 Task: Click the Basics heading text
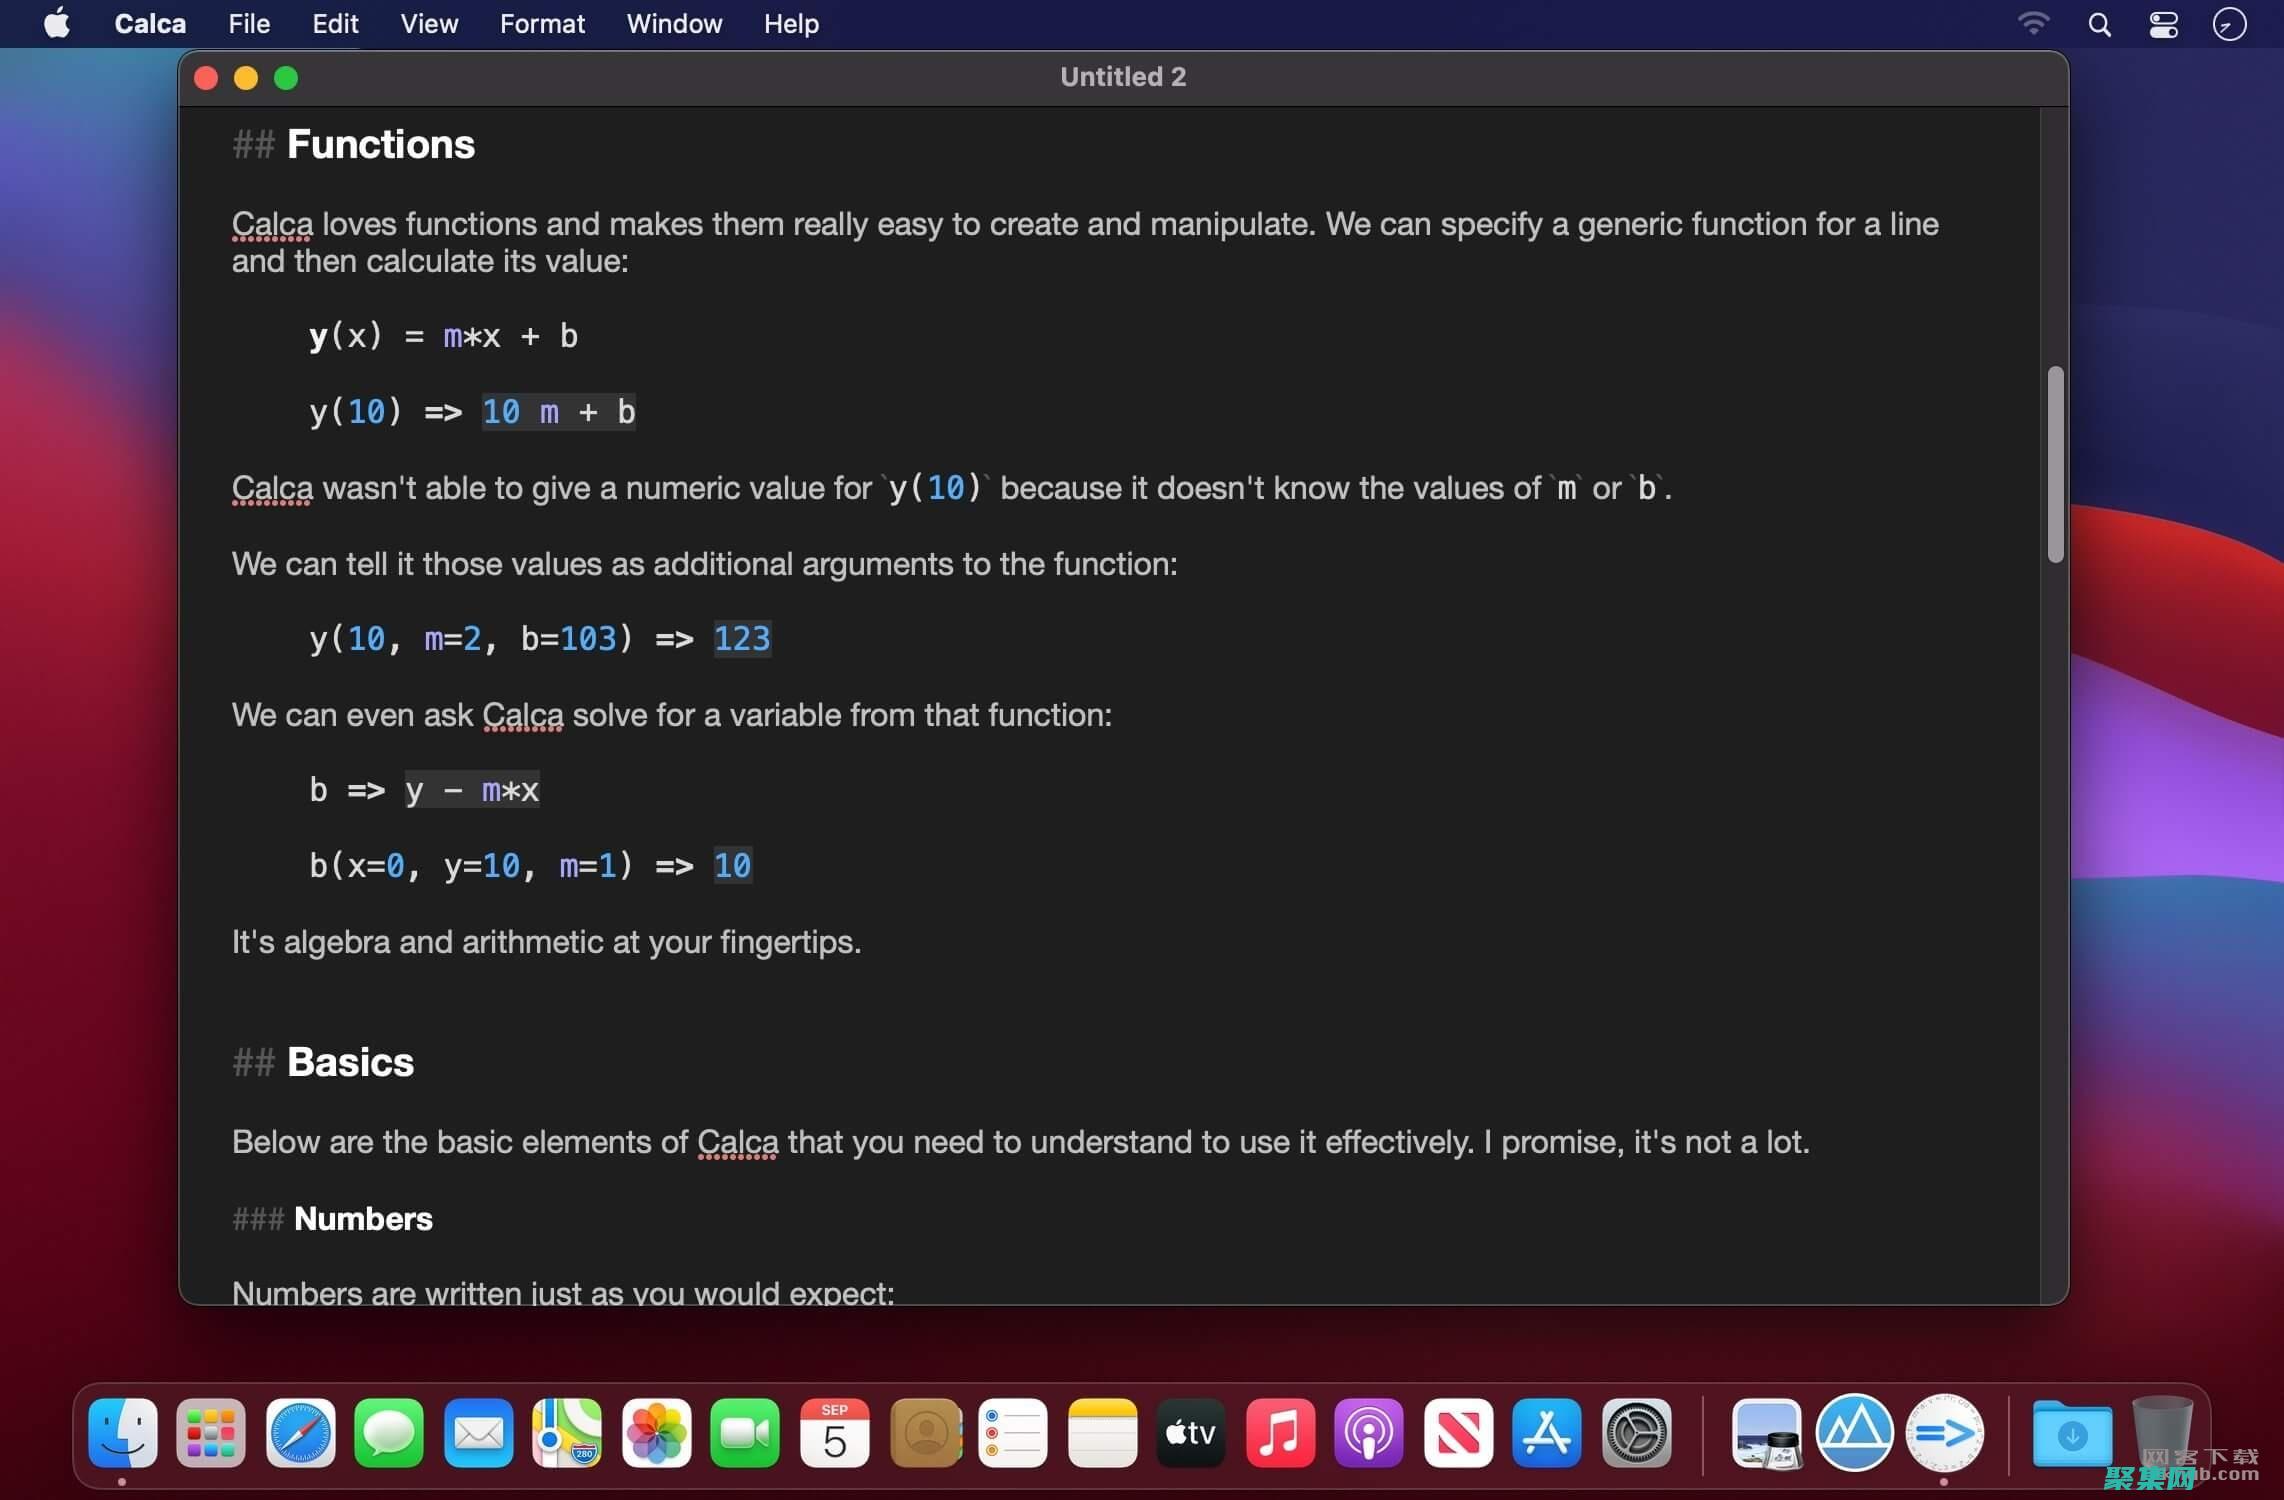pos(350,1062)
